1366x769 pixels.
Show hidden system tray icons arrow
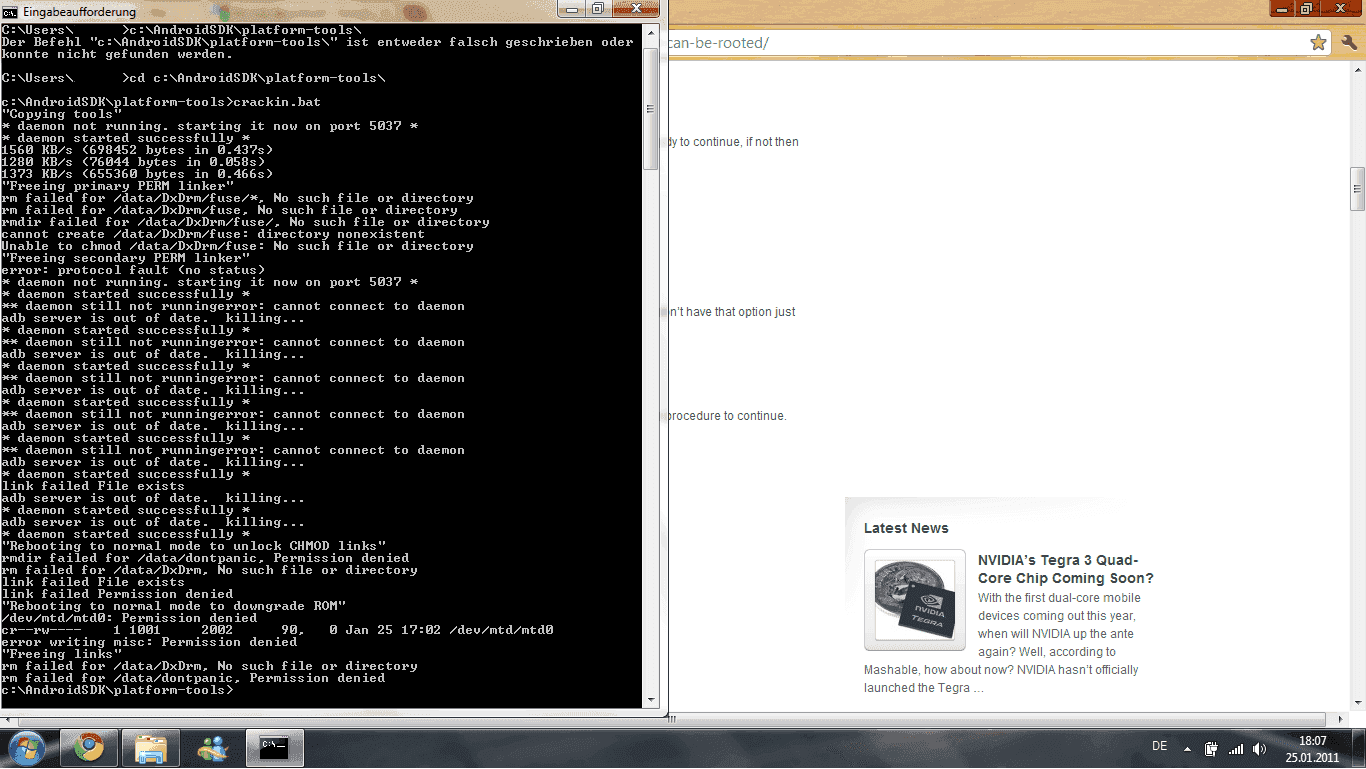pyautogui.click(x=1187, y=748)
